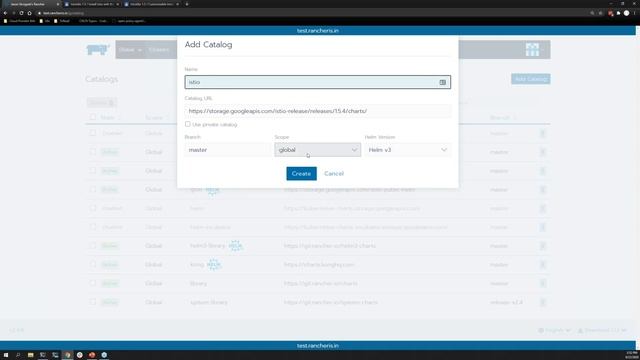Open the Global menu in Rancher header
This screenshot has width=640, height=360.
pos(130,50)
